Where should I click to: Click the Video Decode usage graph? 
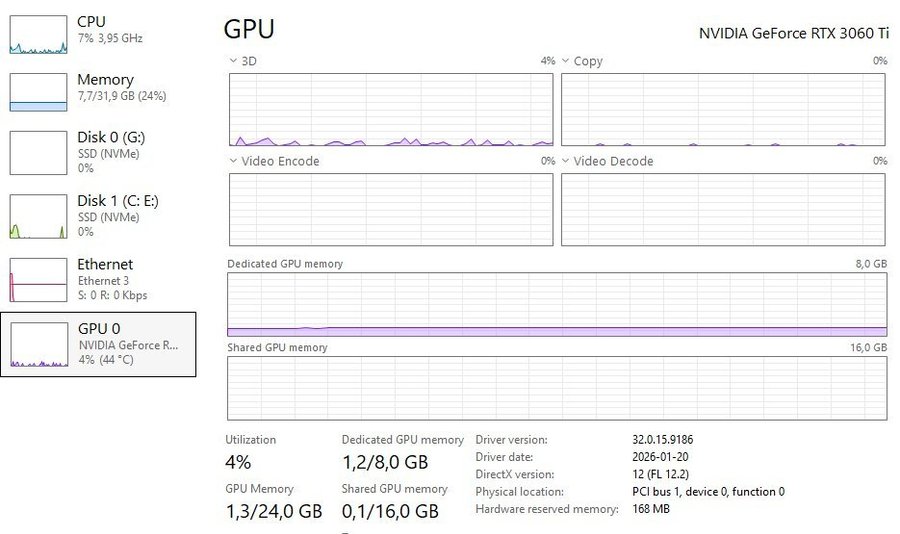[723, 209]
